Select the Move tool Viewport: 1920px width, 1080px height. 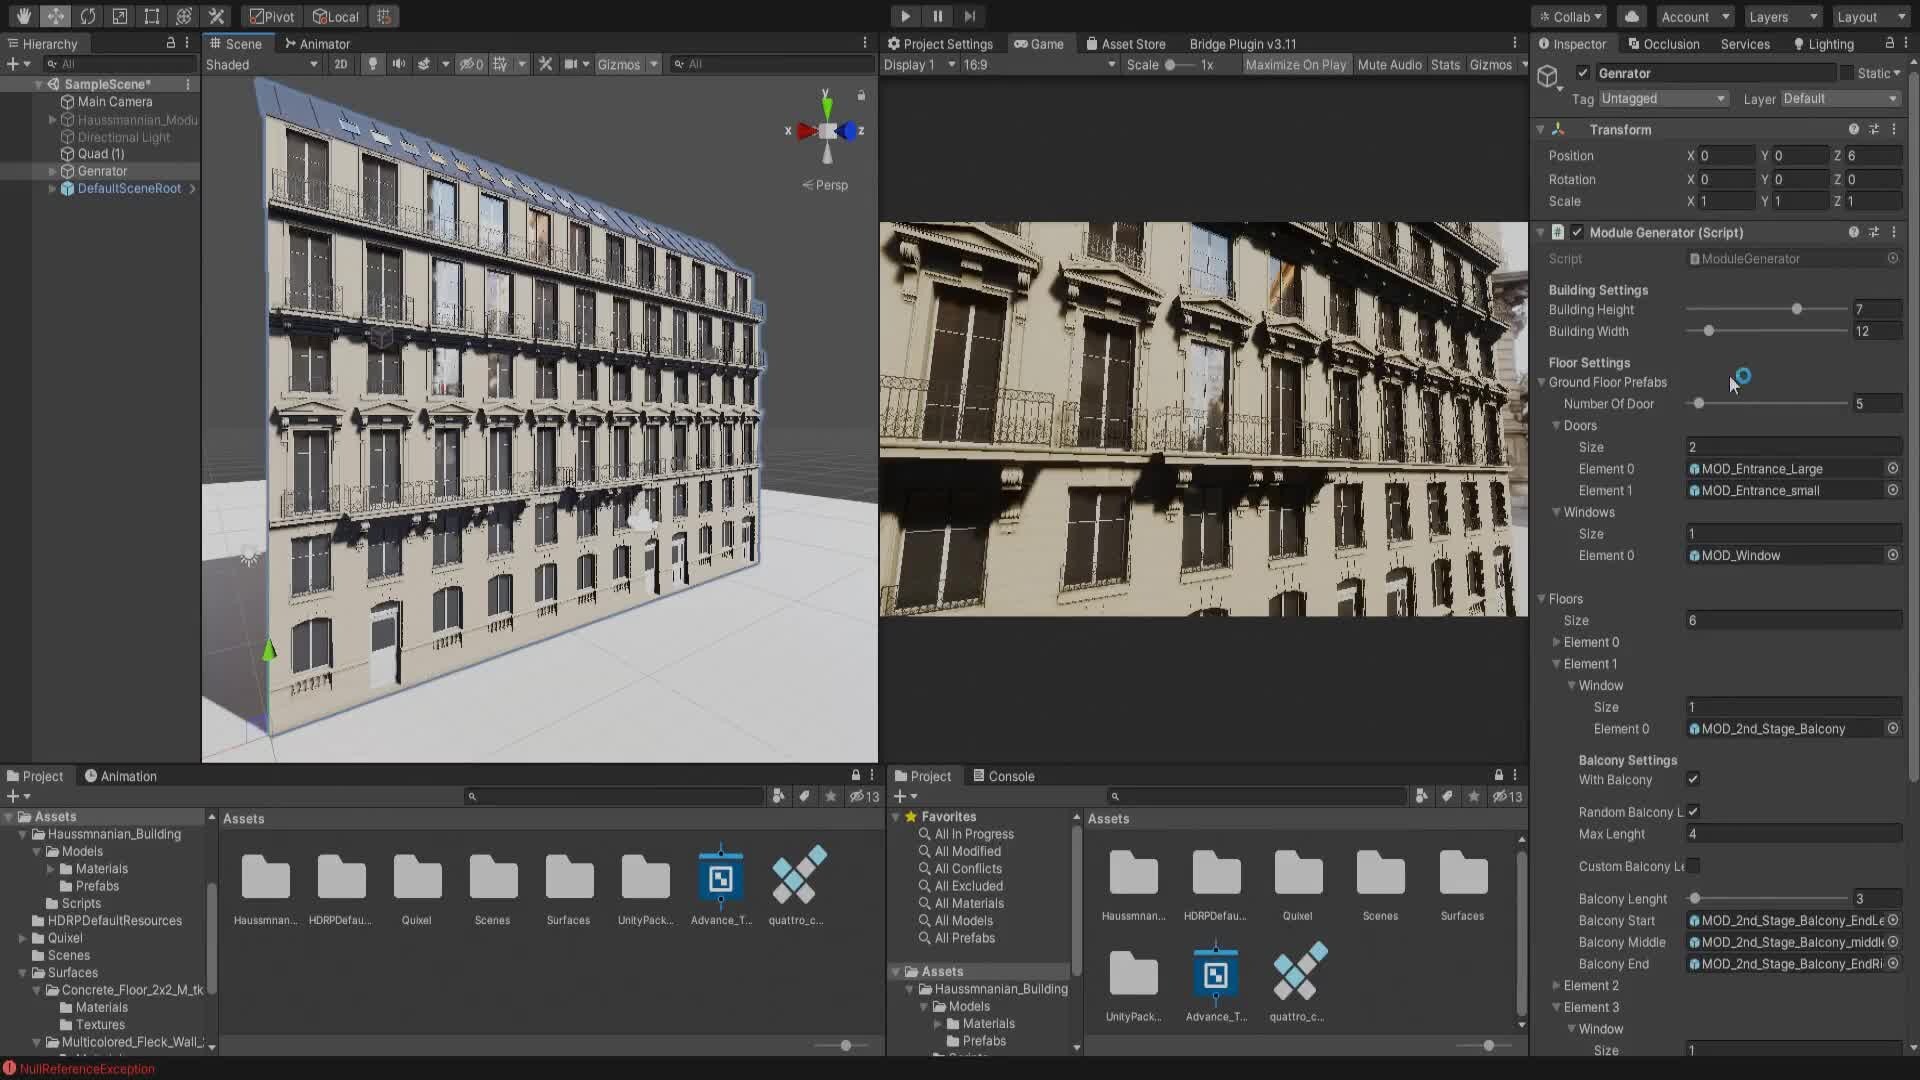click(x=56, y=16)
